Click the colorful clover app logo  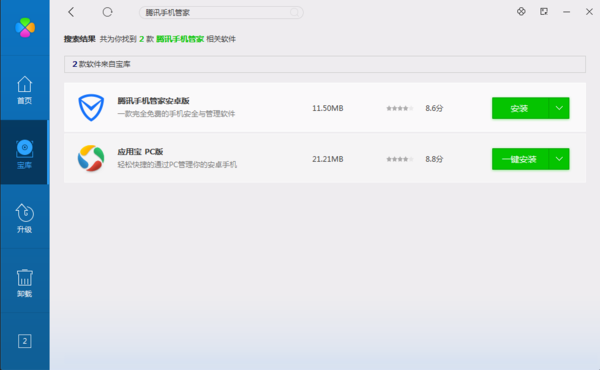click(x=25, y=27)
